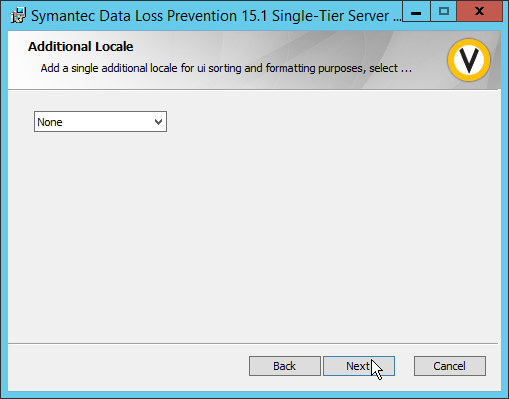This screenshot has width=509, height=399.
Task: Click the separator line above buttons
Action: 253,343
